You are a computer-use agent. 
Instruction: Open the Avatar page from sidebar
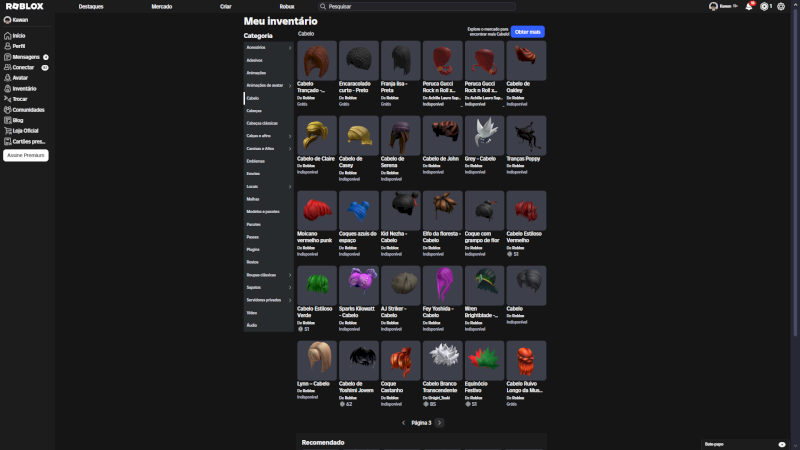(20, 78)
